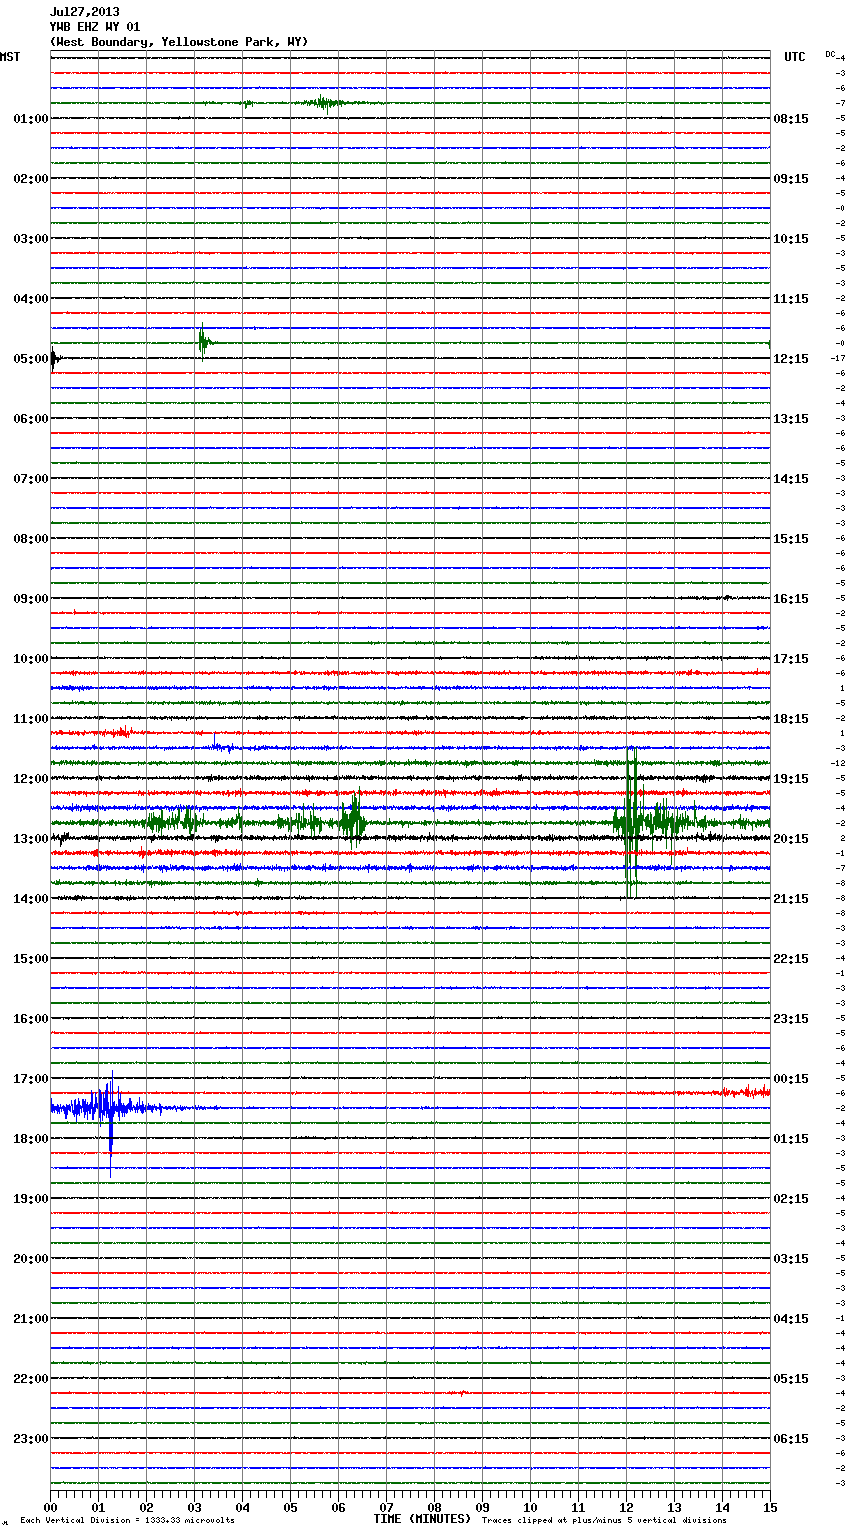The height and width of the screenshot is (1534, 850).
Task: Click the 18:15 UTC time label
Action: tap(791, 719)
